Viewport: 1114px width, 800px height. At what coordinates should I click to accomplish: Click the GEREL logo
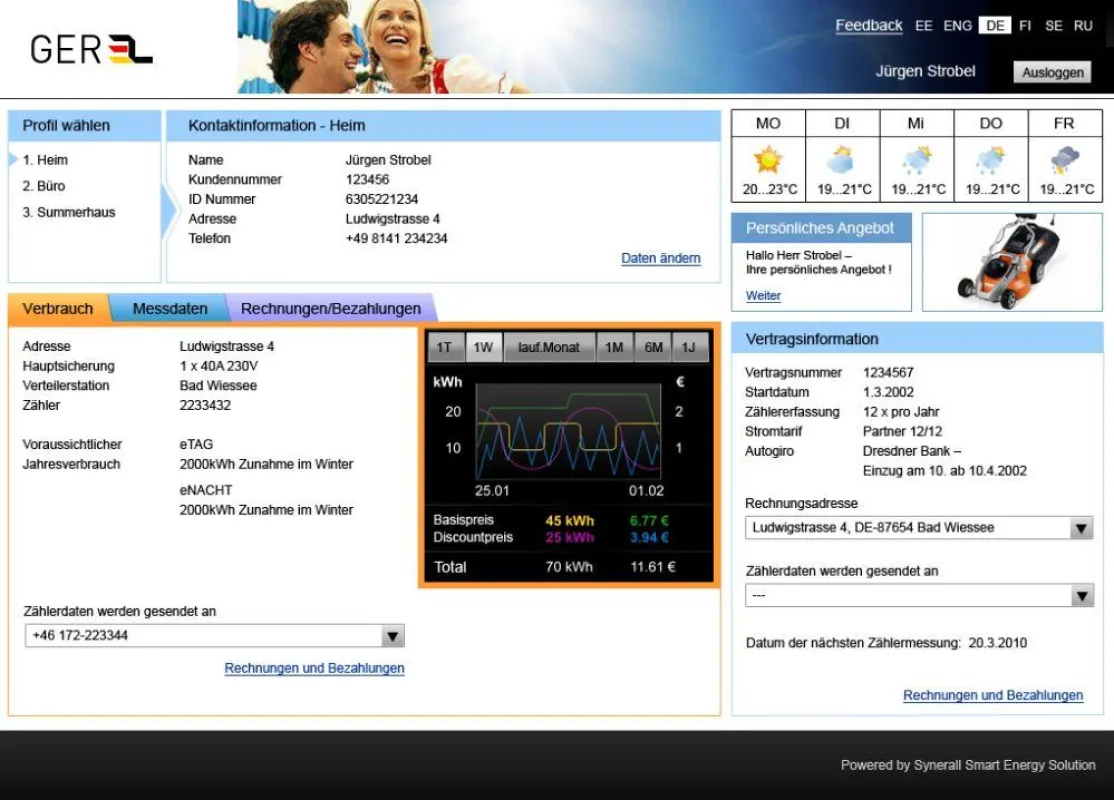[91, 50]
